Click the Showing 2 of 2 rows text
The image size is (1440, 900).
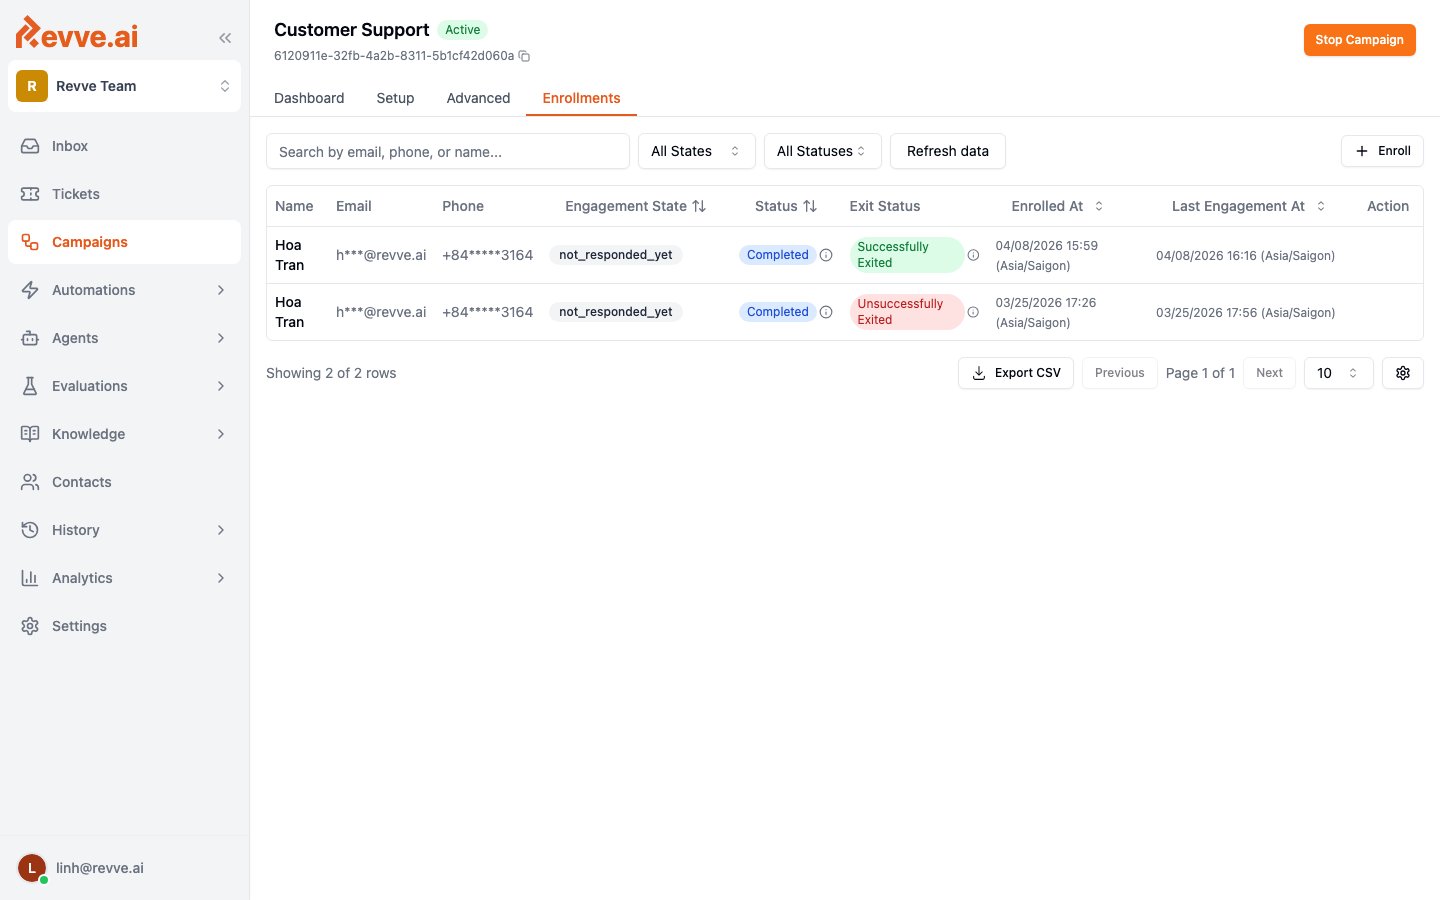(x=331, y=373)
